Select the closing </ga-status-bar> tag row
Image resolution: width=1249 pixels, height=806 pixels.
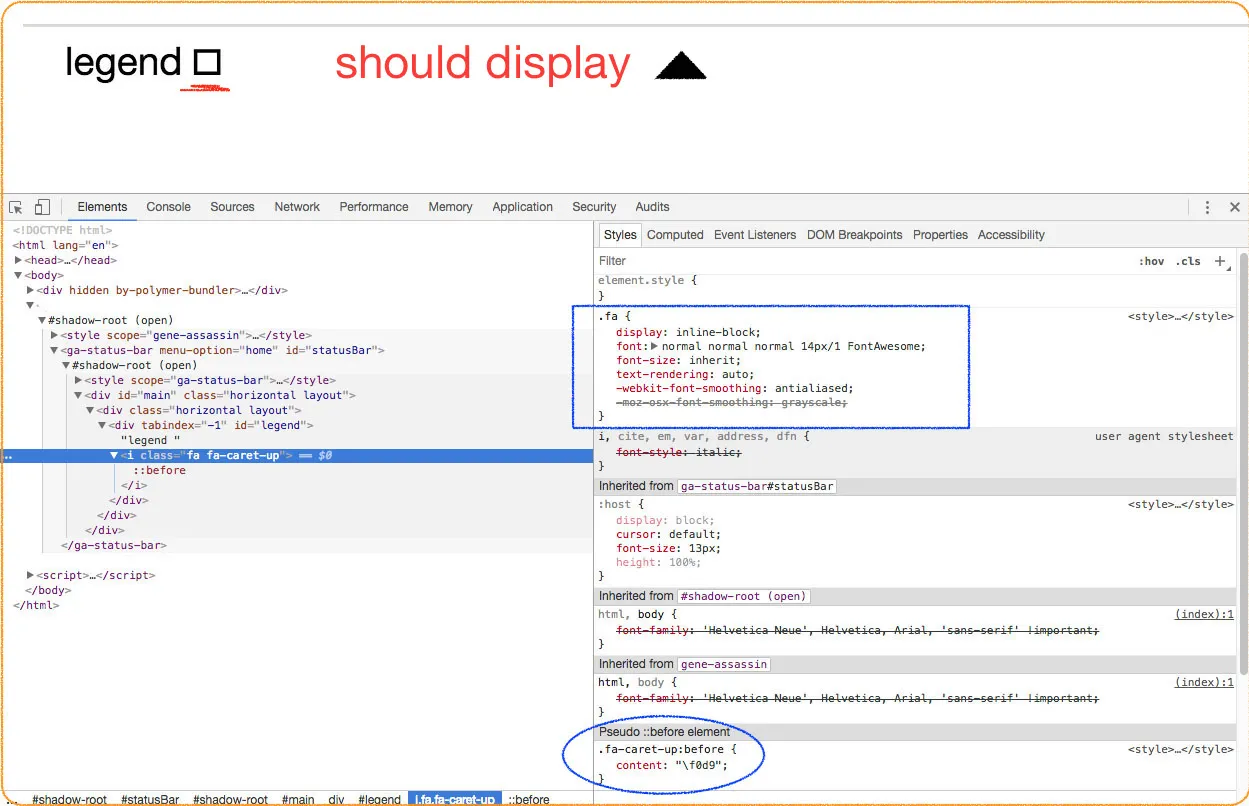click(x=114, y=545)
